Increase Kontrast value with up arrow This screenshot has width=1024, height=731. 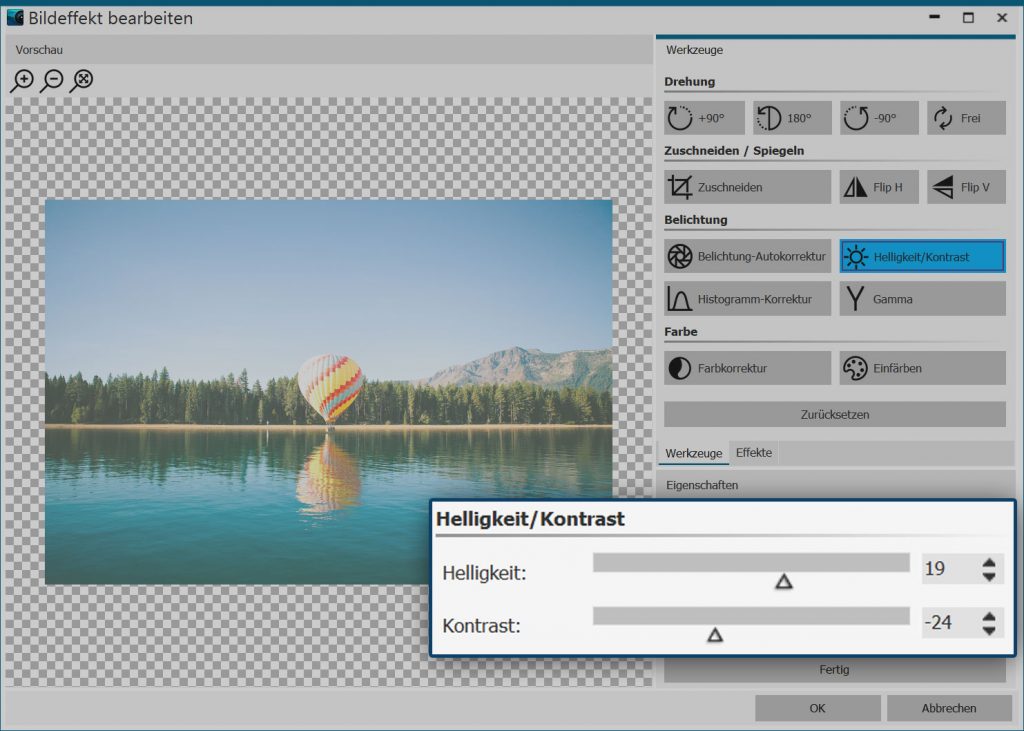click(989, 616)
